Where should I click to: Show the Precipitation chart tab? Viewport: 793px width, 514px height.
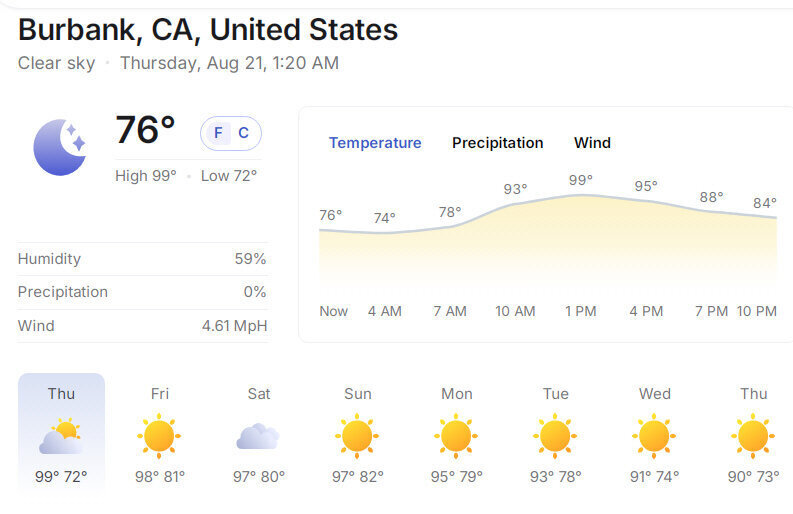coord(497,143)
